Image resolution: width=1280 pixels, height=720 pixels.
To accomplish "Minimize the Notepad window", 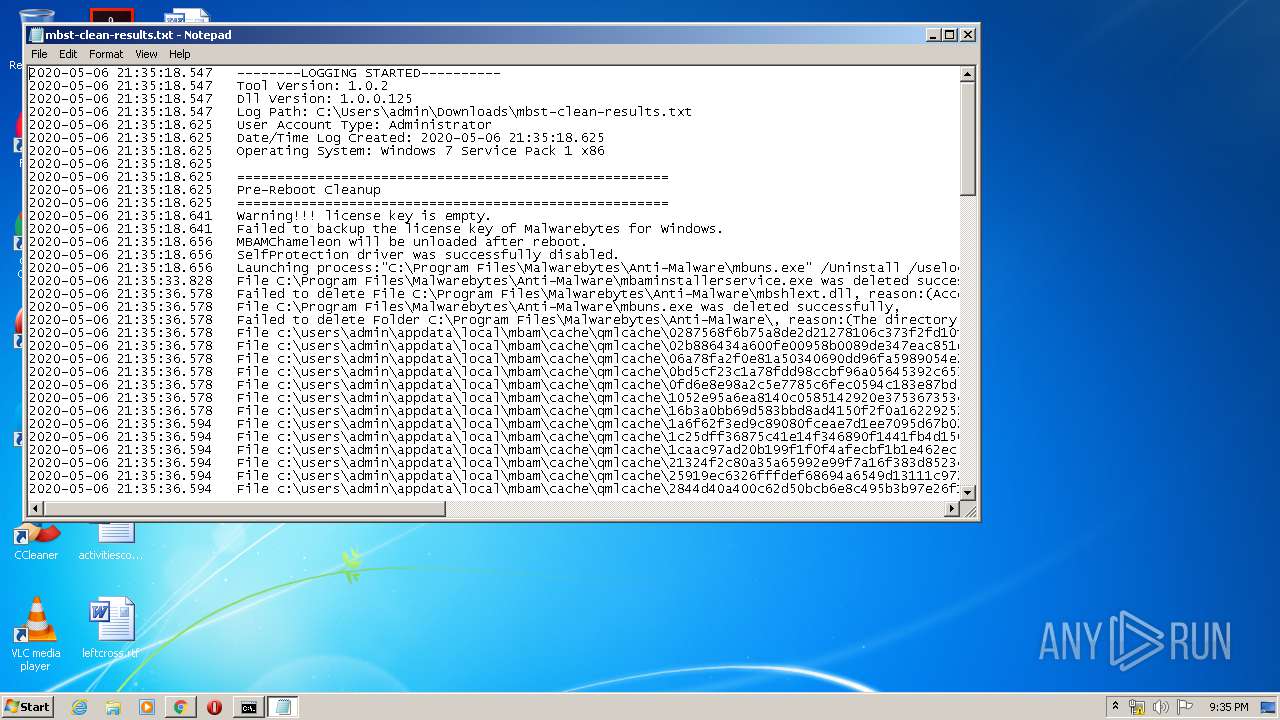I will click(934, 34).
